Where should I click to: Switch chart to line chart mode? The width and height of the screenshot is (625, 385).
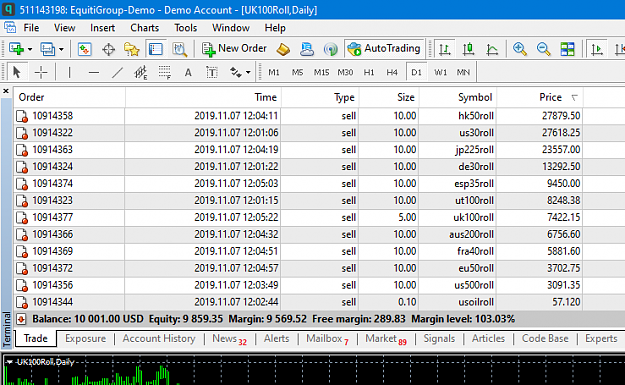click(x=492, y=49)
